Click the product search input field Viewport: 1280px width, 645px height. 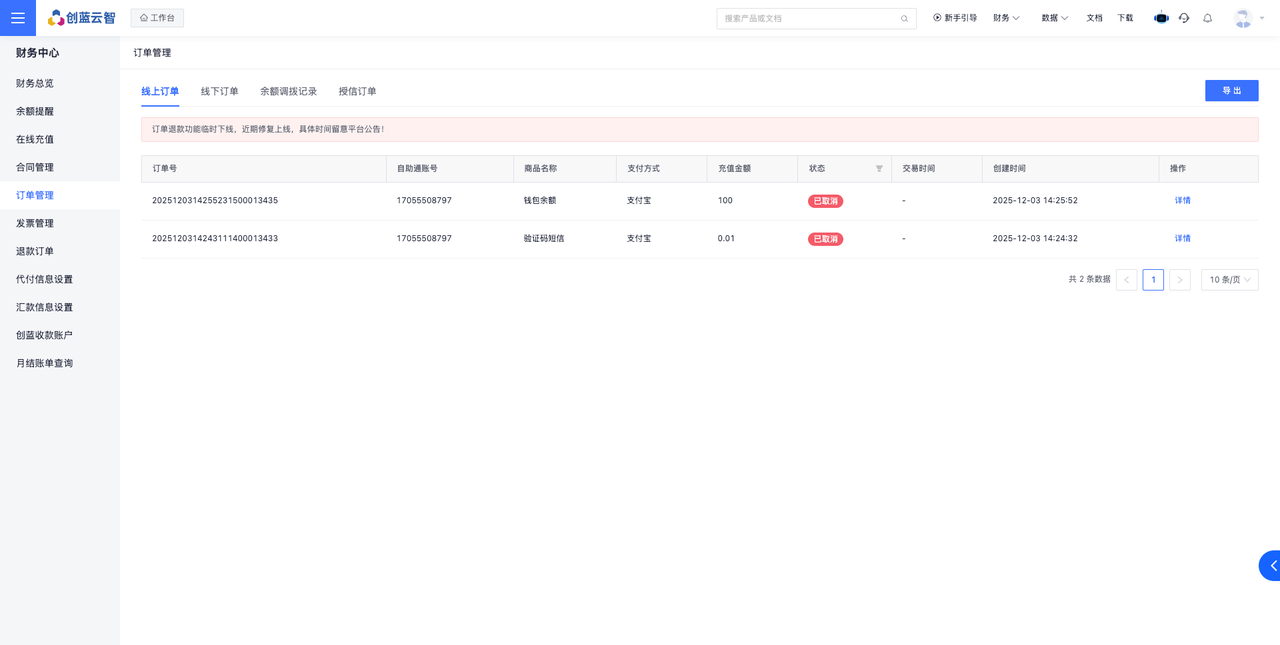(806, 19)
